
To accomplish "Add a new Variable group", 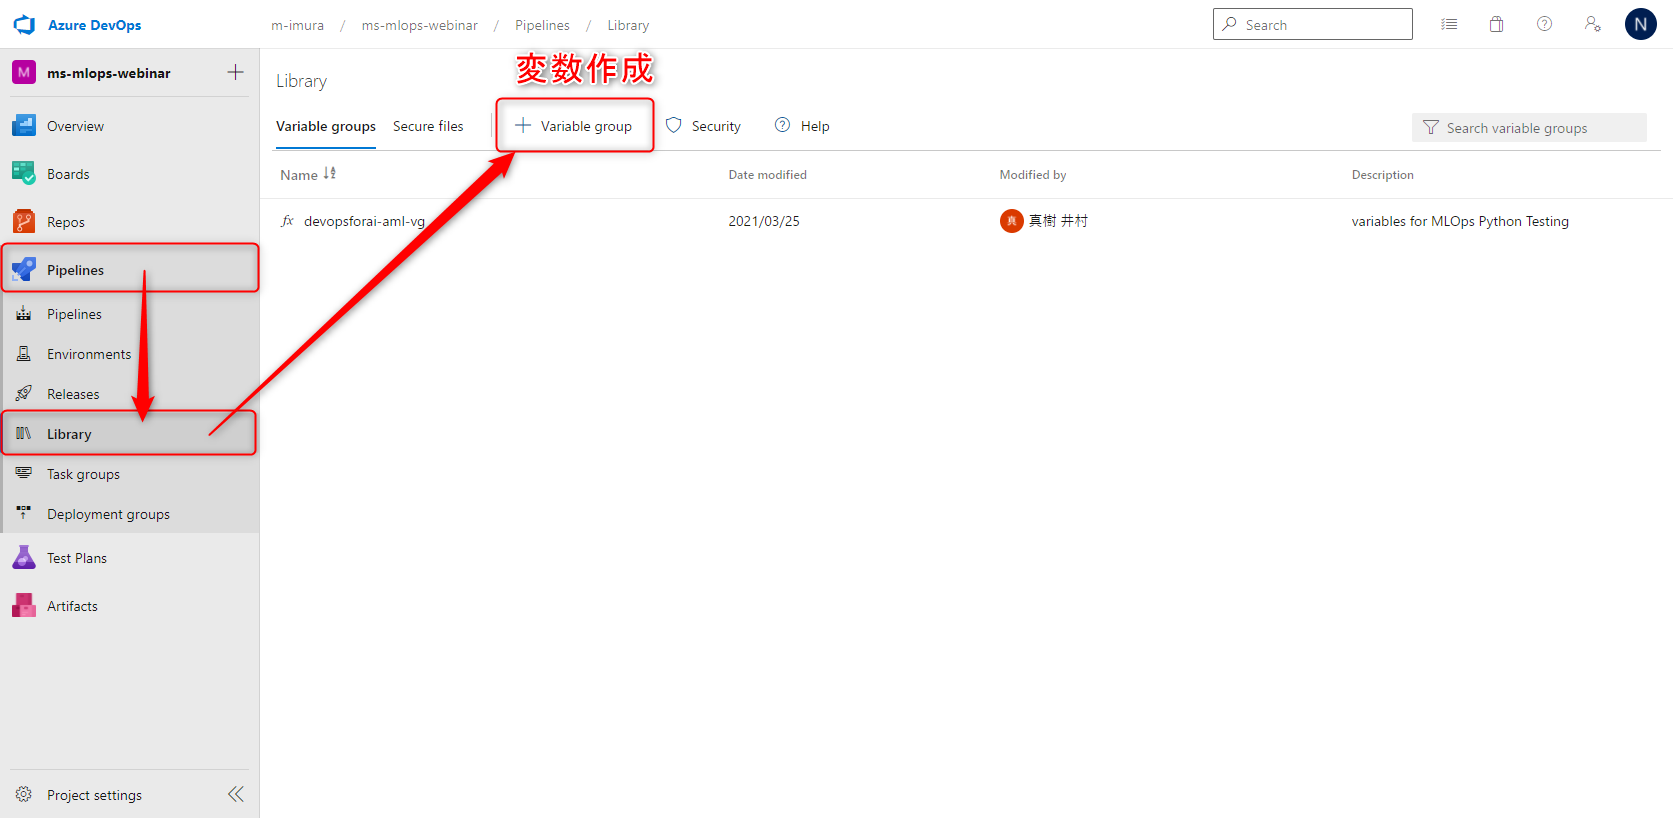I will point(574,126).
